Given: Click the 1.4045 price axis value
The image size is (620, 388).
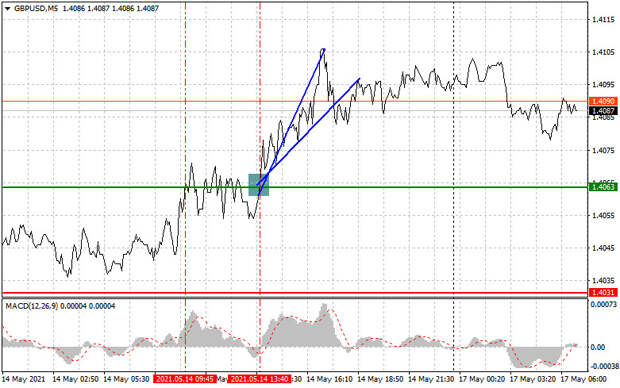Looking at the screenshot, I should tap(603, 248).
